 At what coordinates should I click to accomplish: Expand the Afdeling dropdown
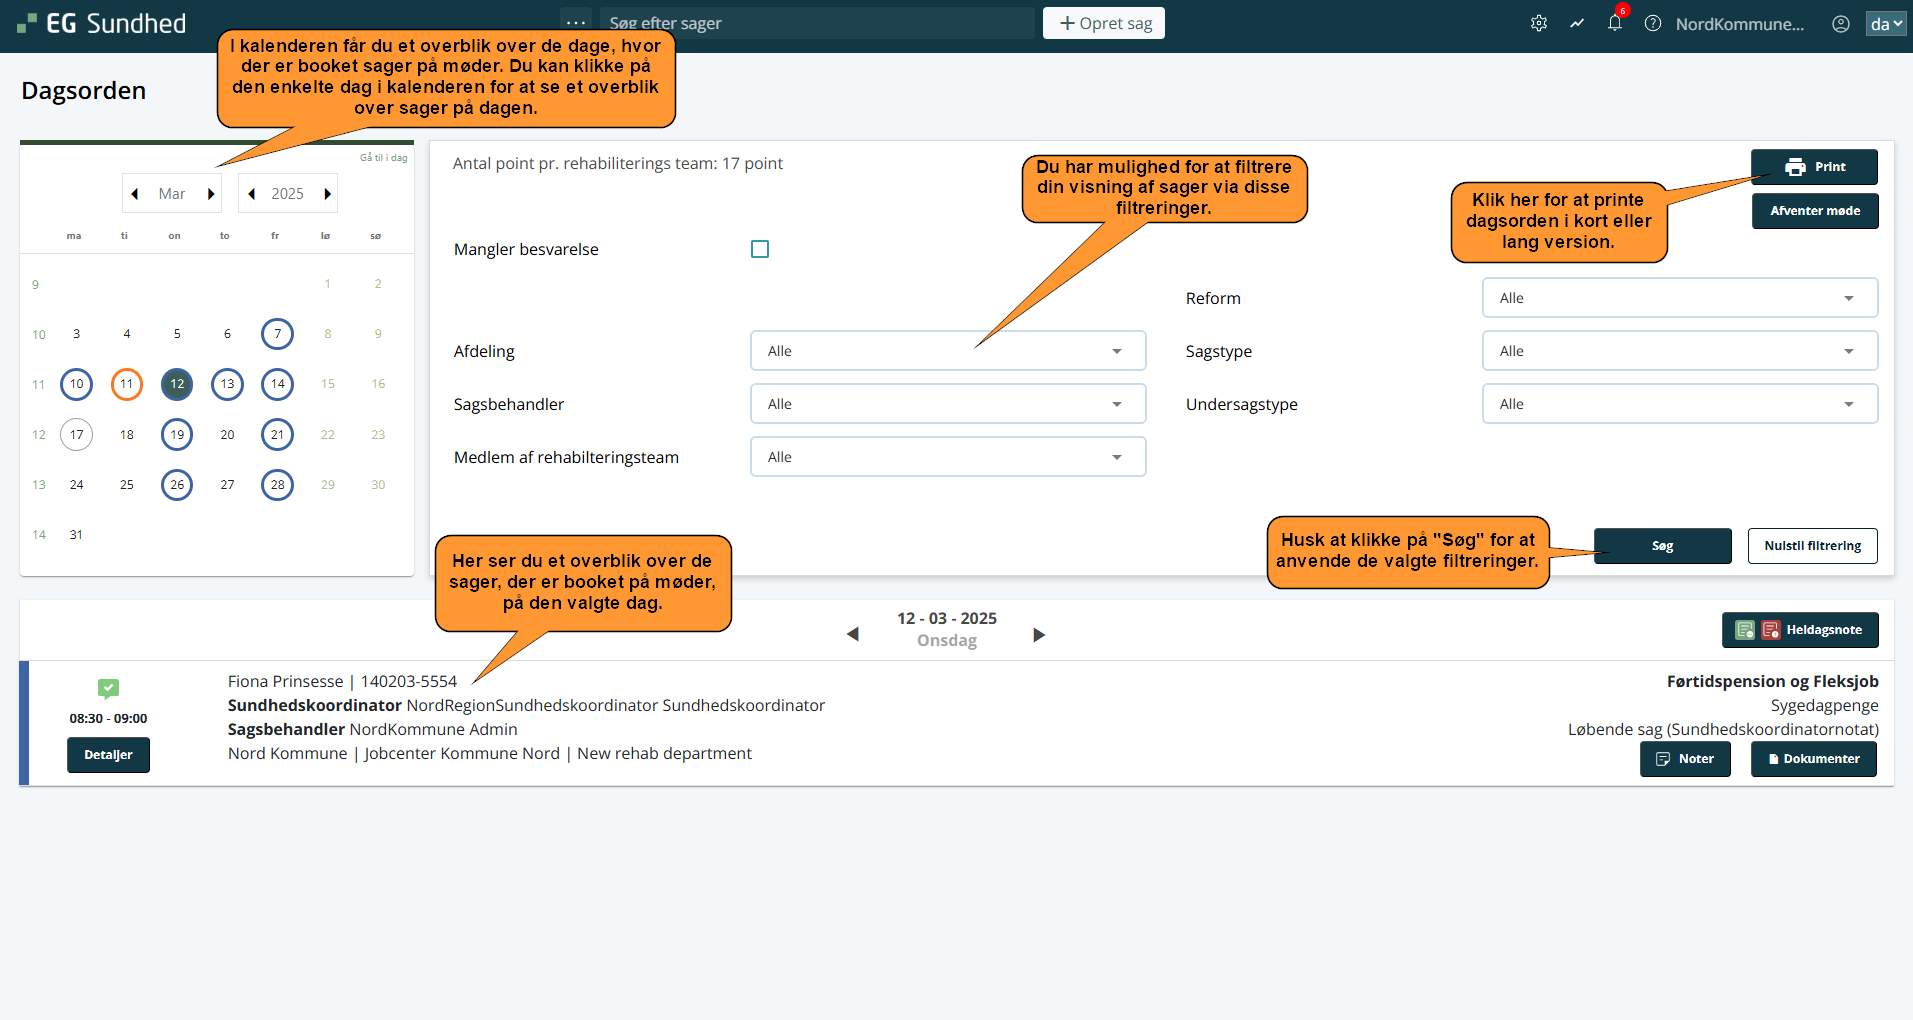[947, 351]
